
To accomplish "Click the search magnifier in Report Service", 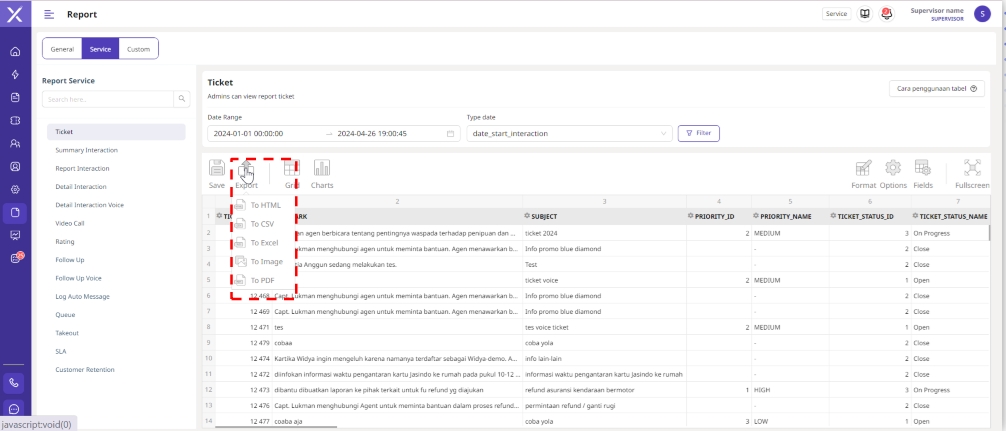I will (x=181, y=99).
